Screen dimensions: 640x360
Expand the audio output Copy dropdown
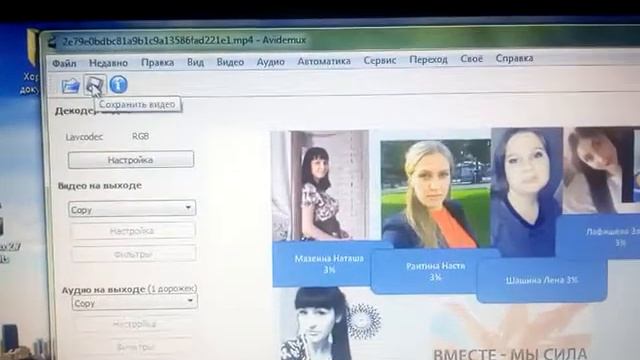[134, 302]
